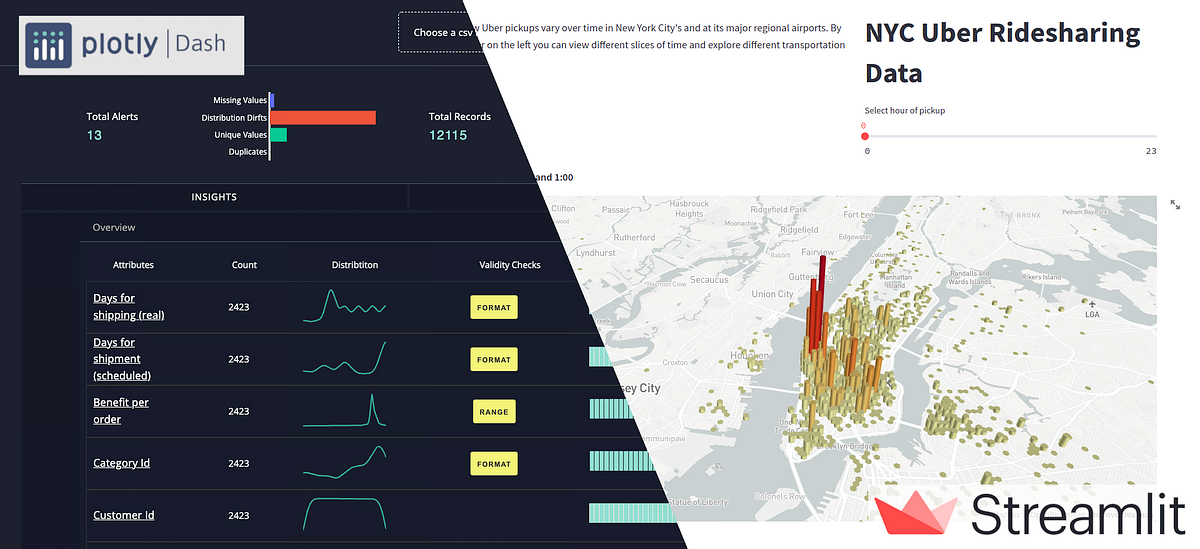
Task: Click the Missing Values blue bar
Action: click(272, 100)
